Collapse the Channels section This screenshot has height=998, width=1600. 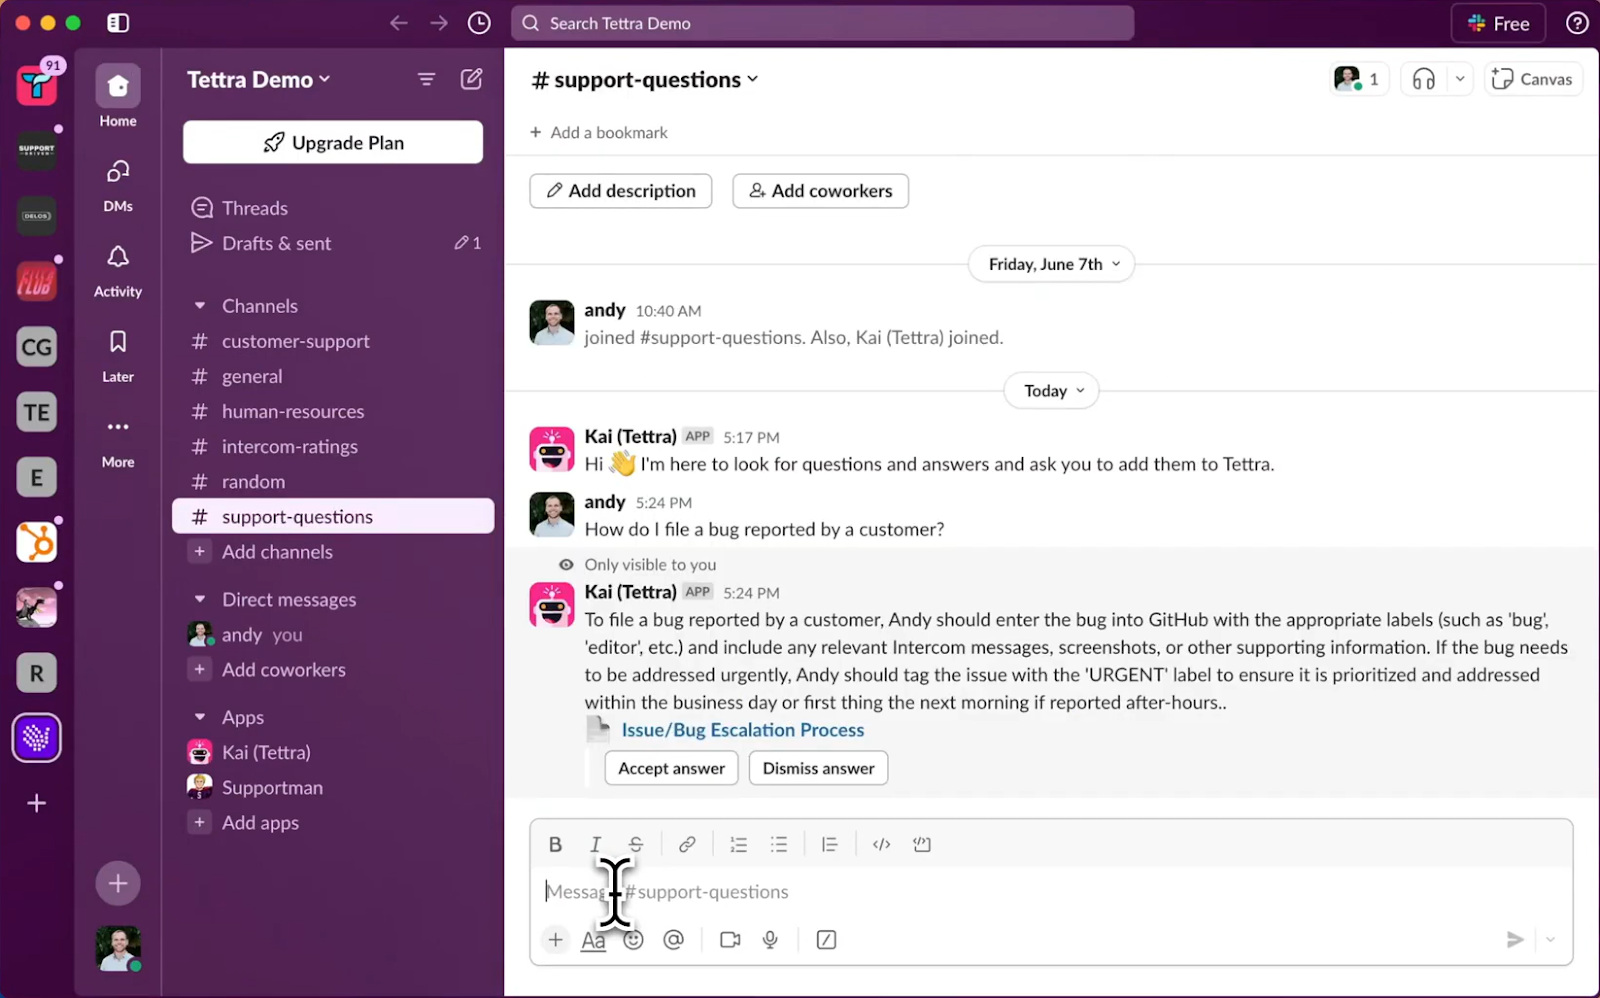tap(200, 306)
